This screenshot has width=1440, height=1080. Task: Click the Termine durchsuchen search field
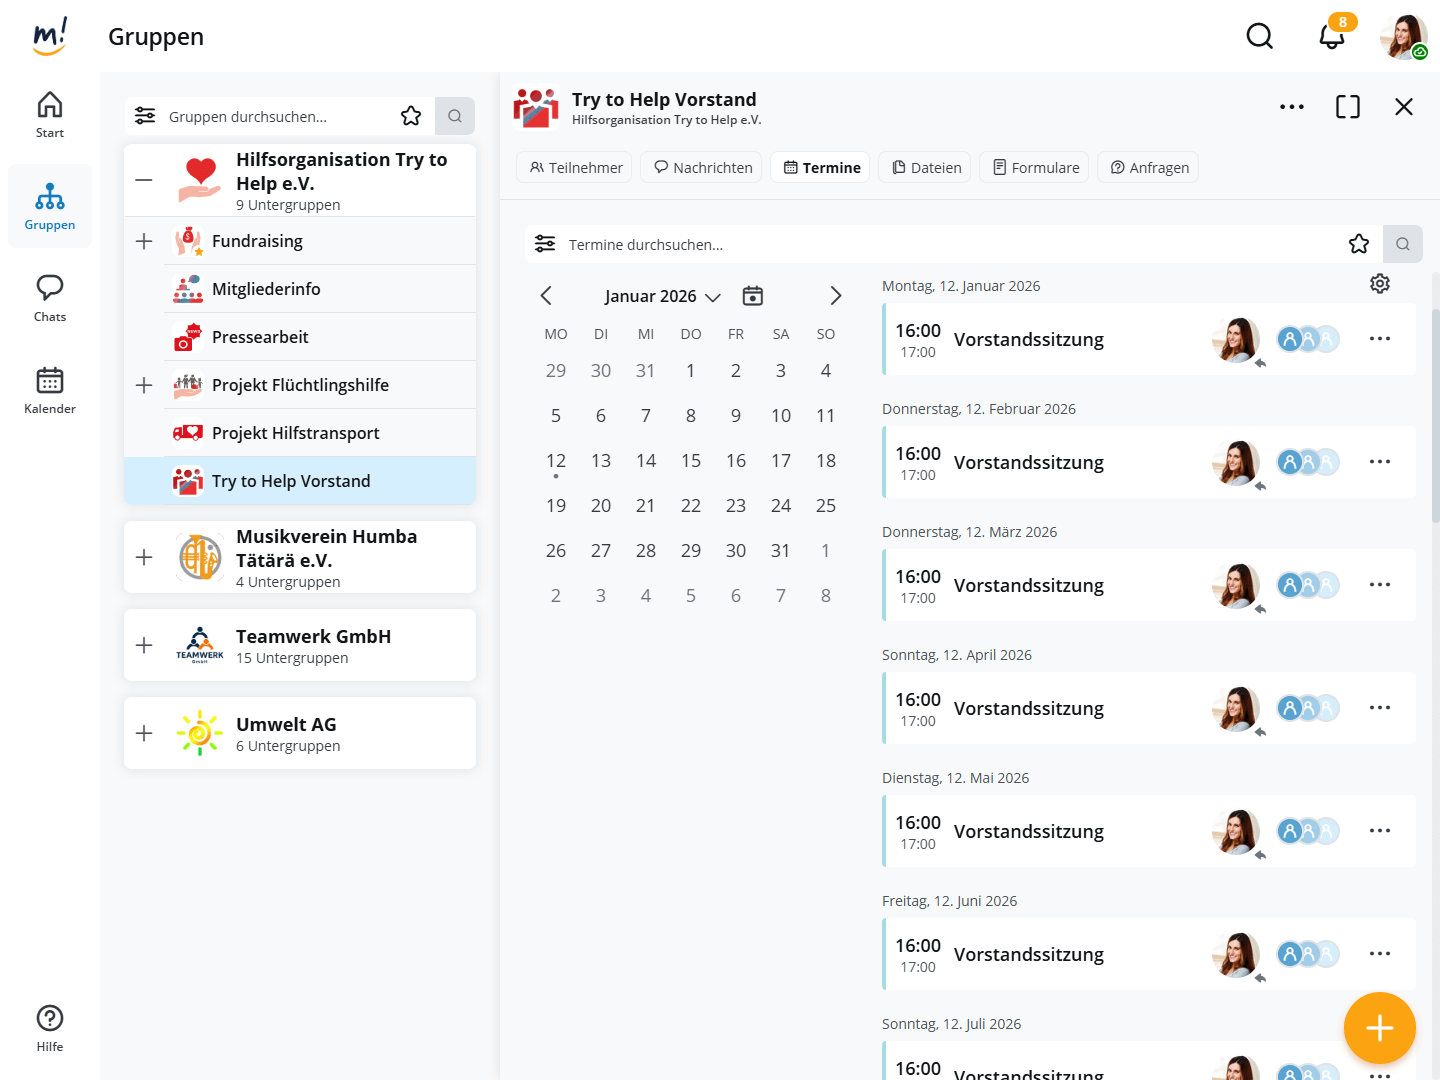[x=940, y=244]
